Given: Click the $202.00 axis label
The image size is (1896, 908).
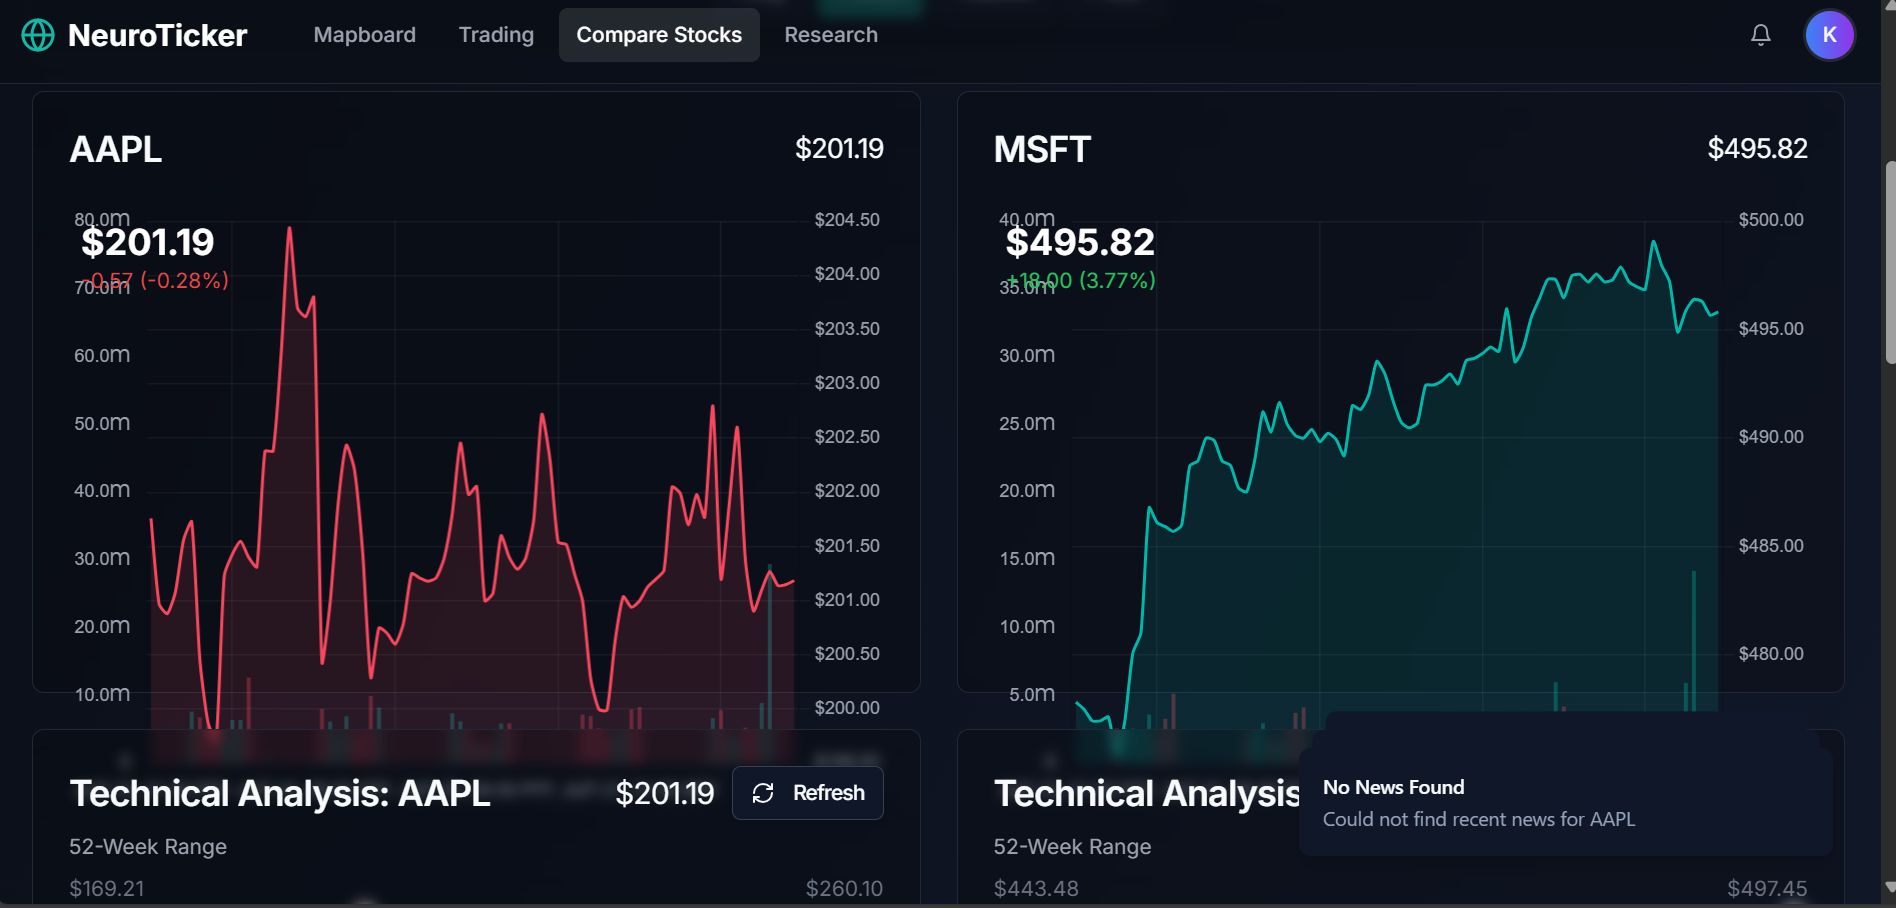Looking at the screenshot, I should pos(847,491).
